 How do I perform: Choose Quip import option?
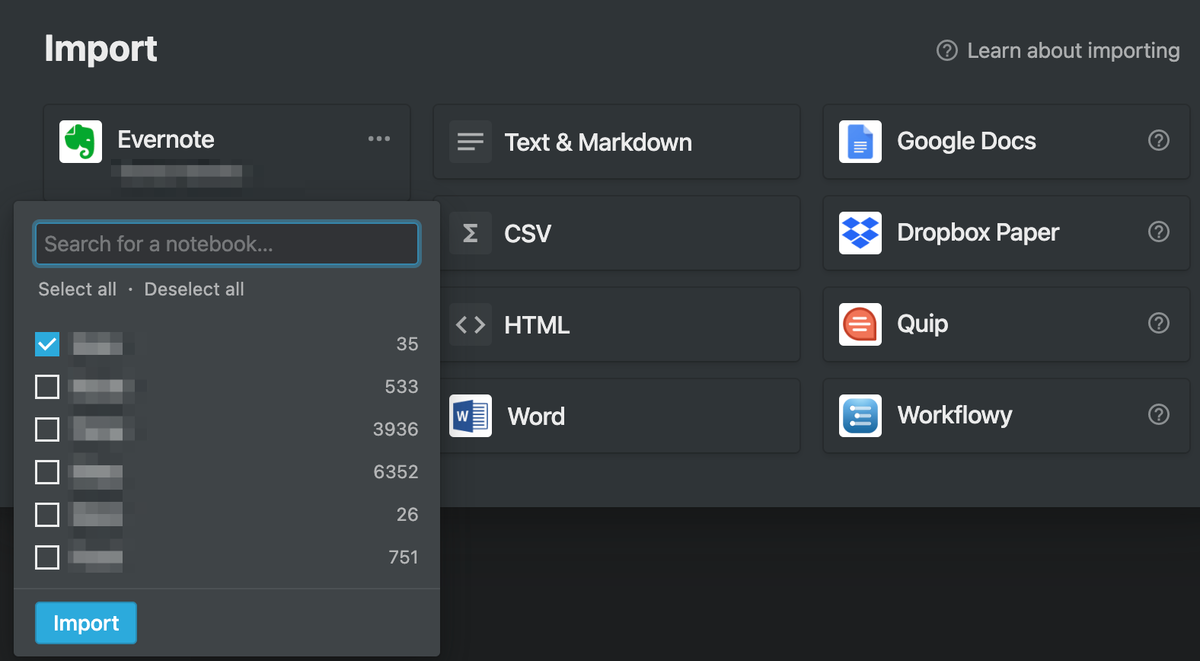point(1008,325)
